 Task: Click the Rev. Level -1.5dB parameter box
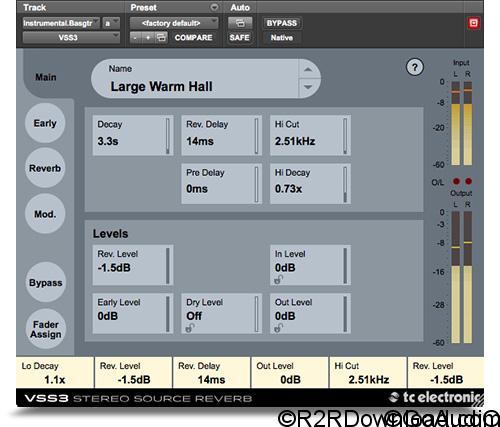[133, 265]
